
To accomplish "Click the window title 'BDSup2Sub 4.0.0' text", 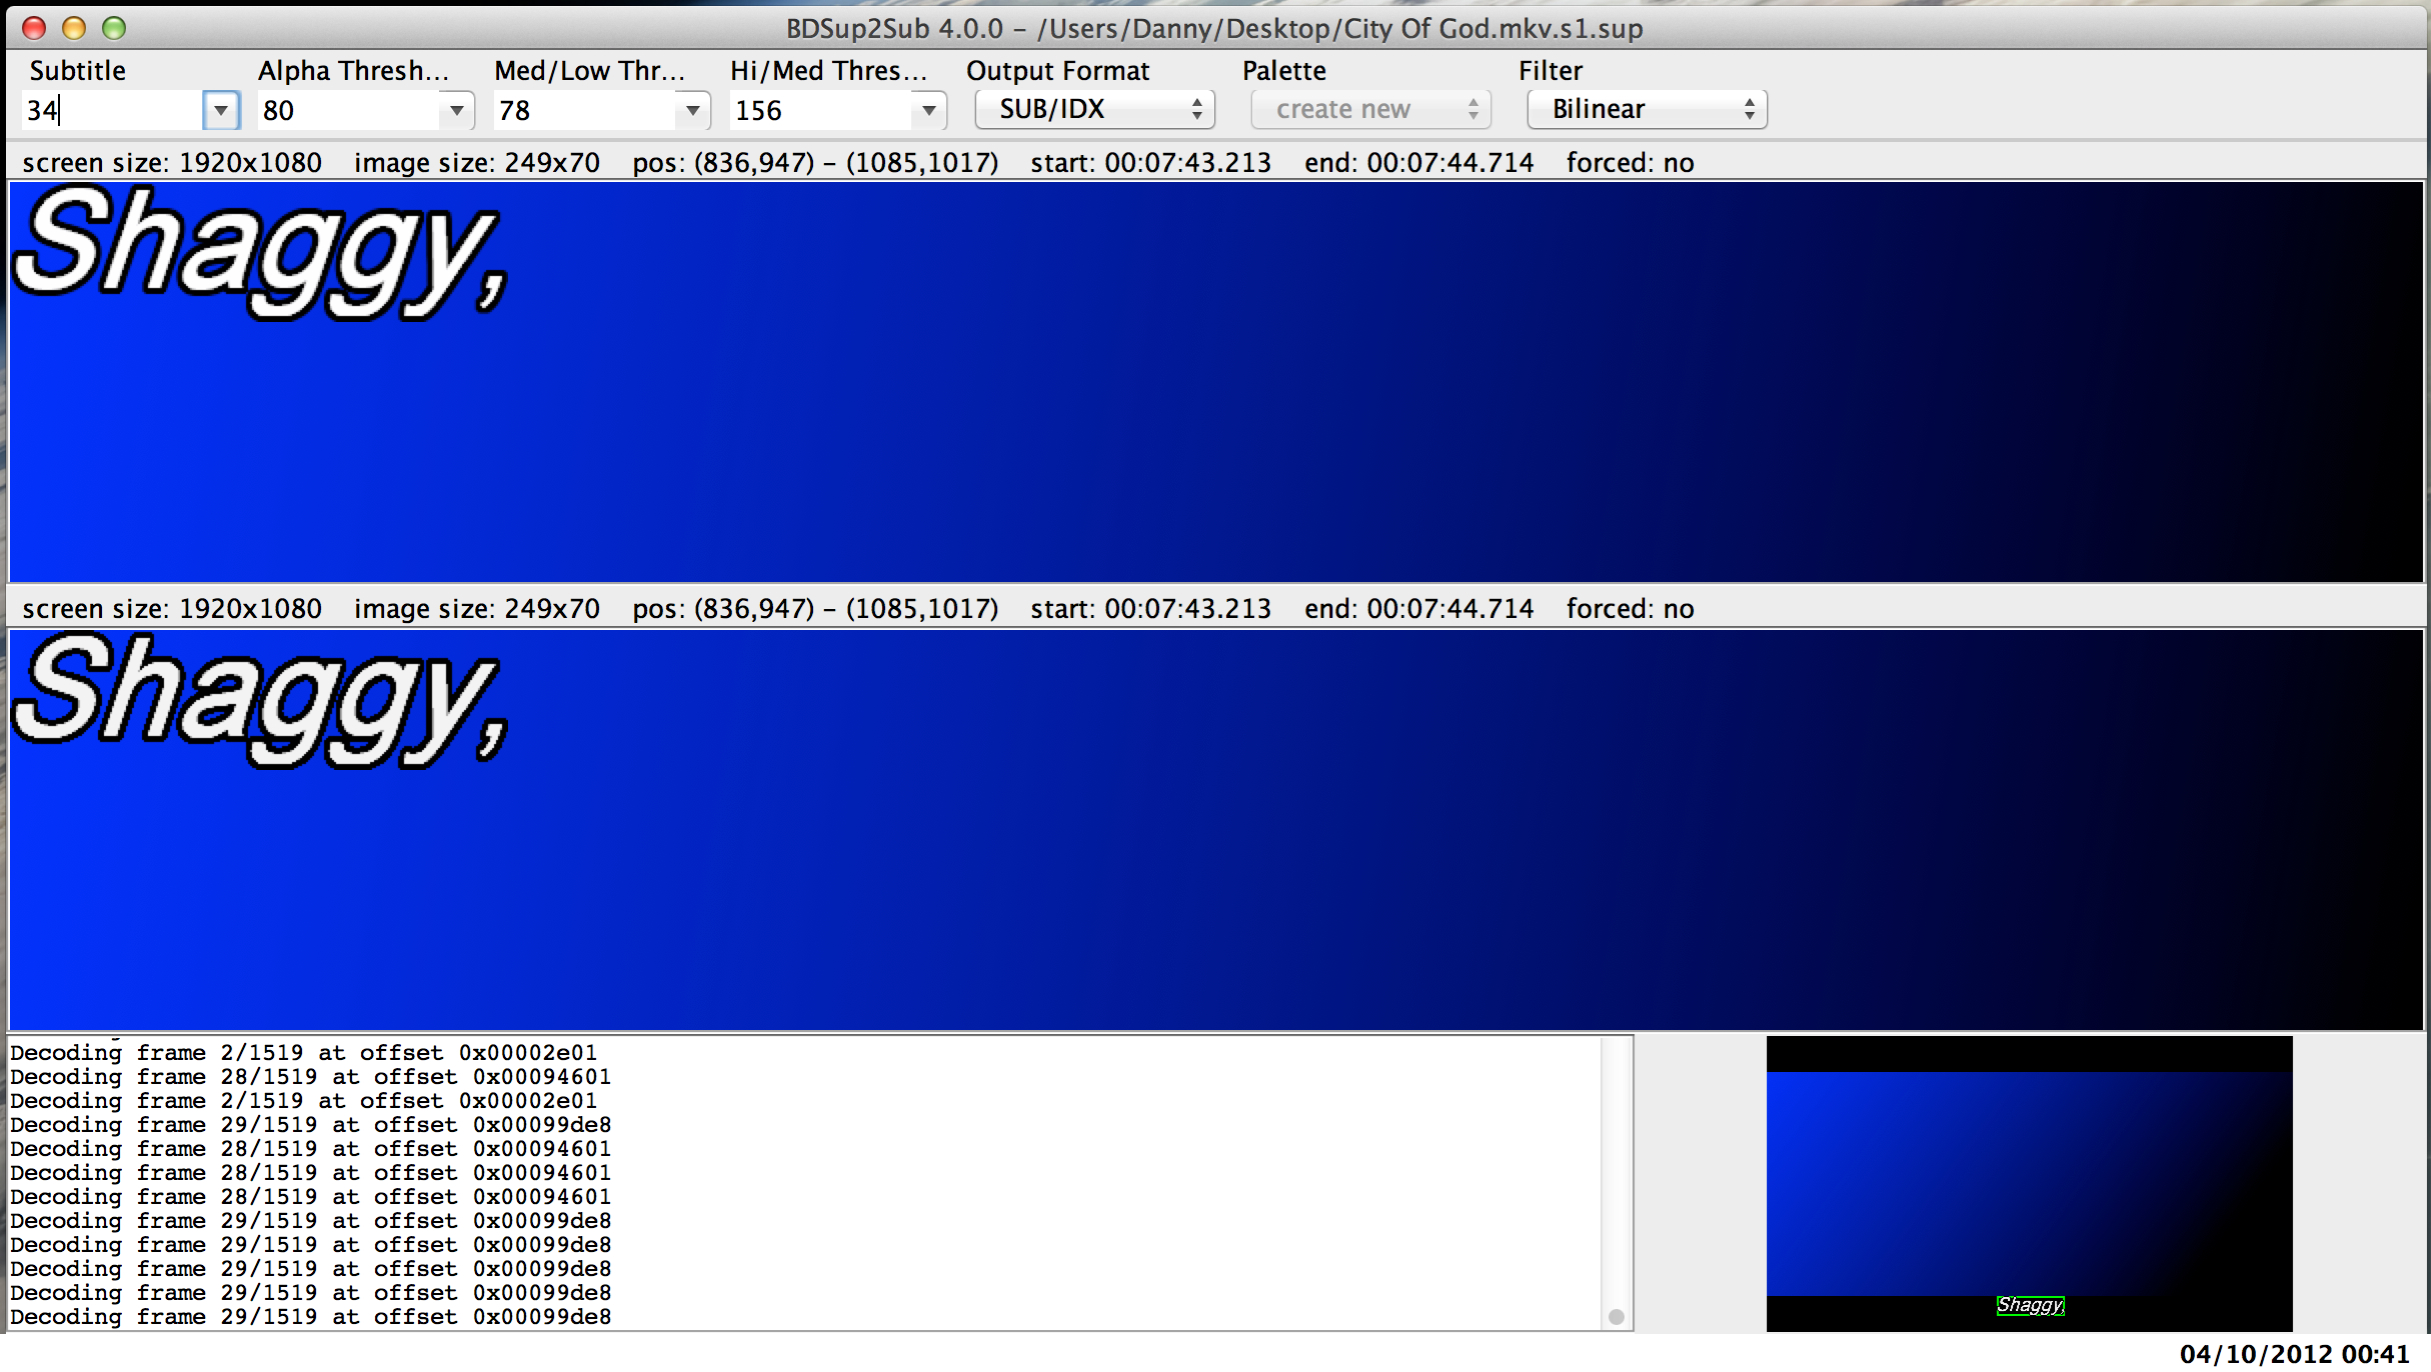I will coord(894,28).
